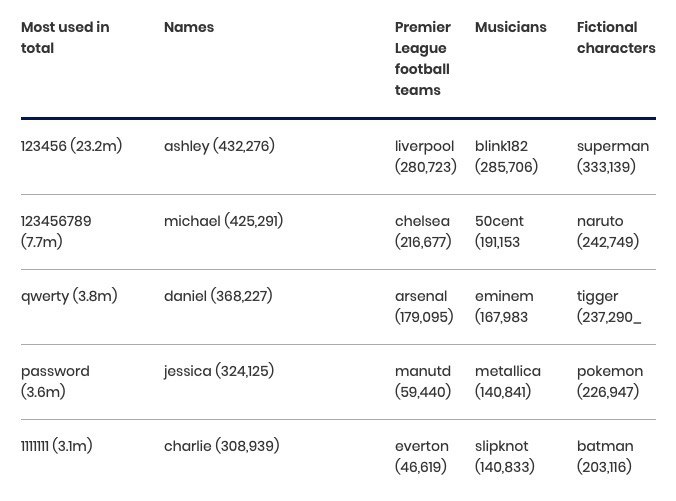
Task: Select the 'tigger (237,290_' cell
Action: (609, 307)
